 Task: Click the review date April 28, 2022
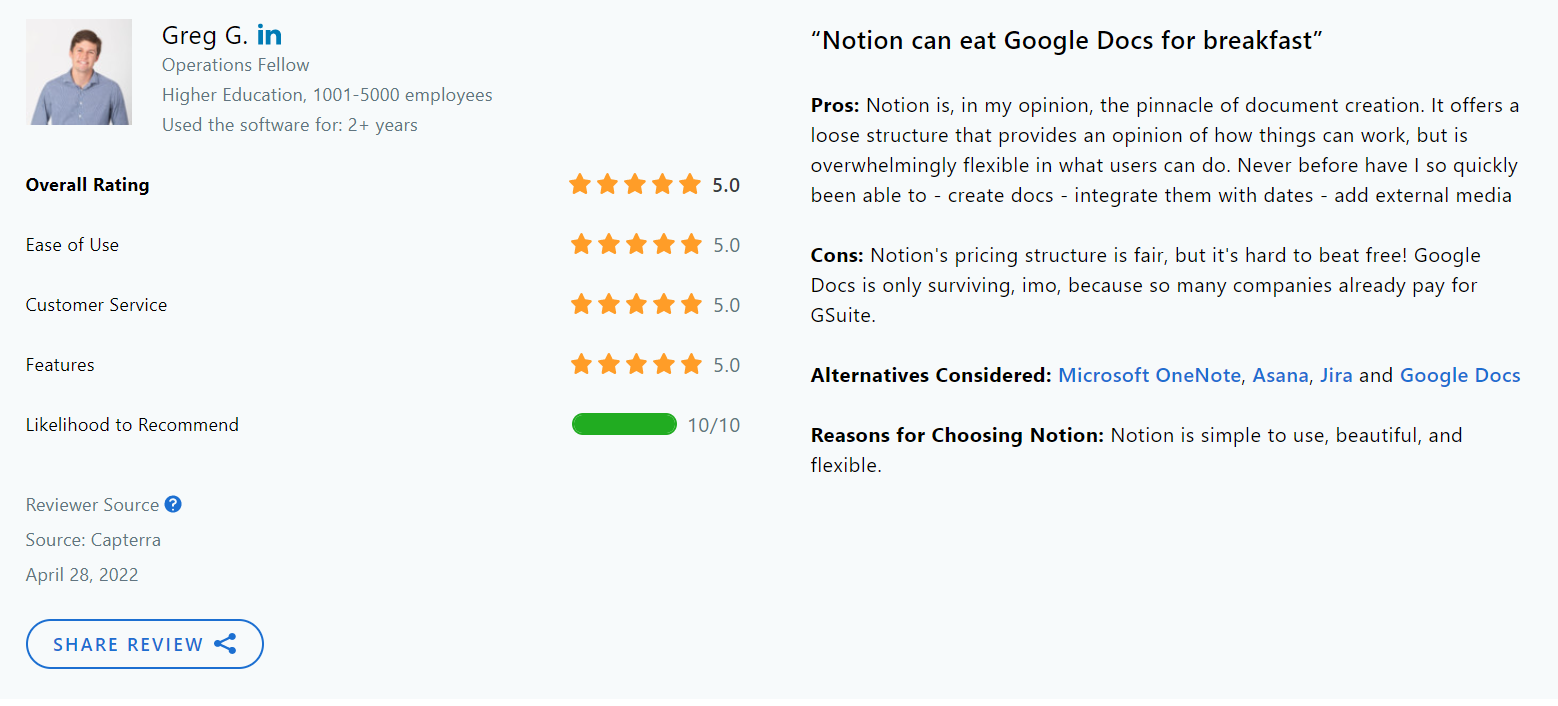coord(82,574)
